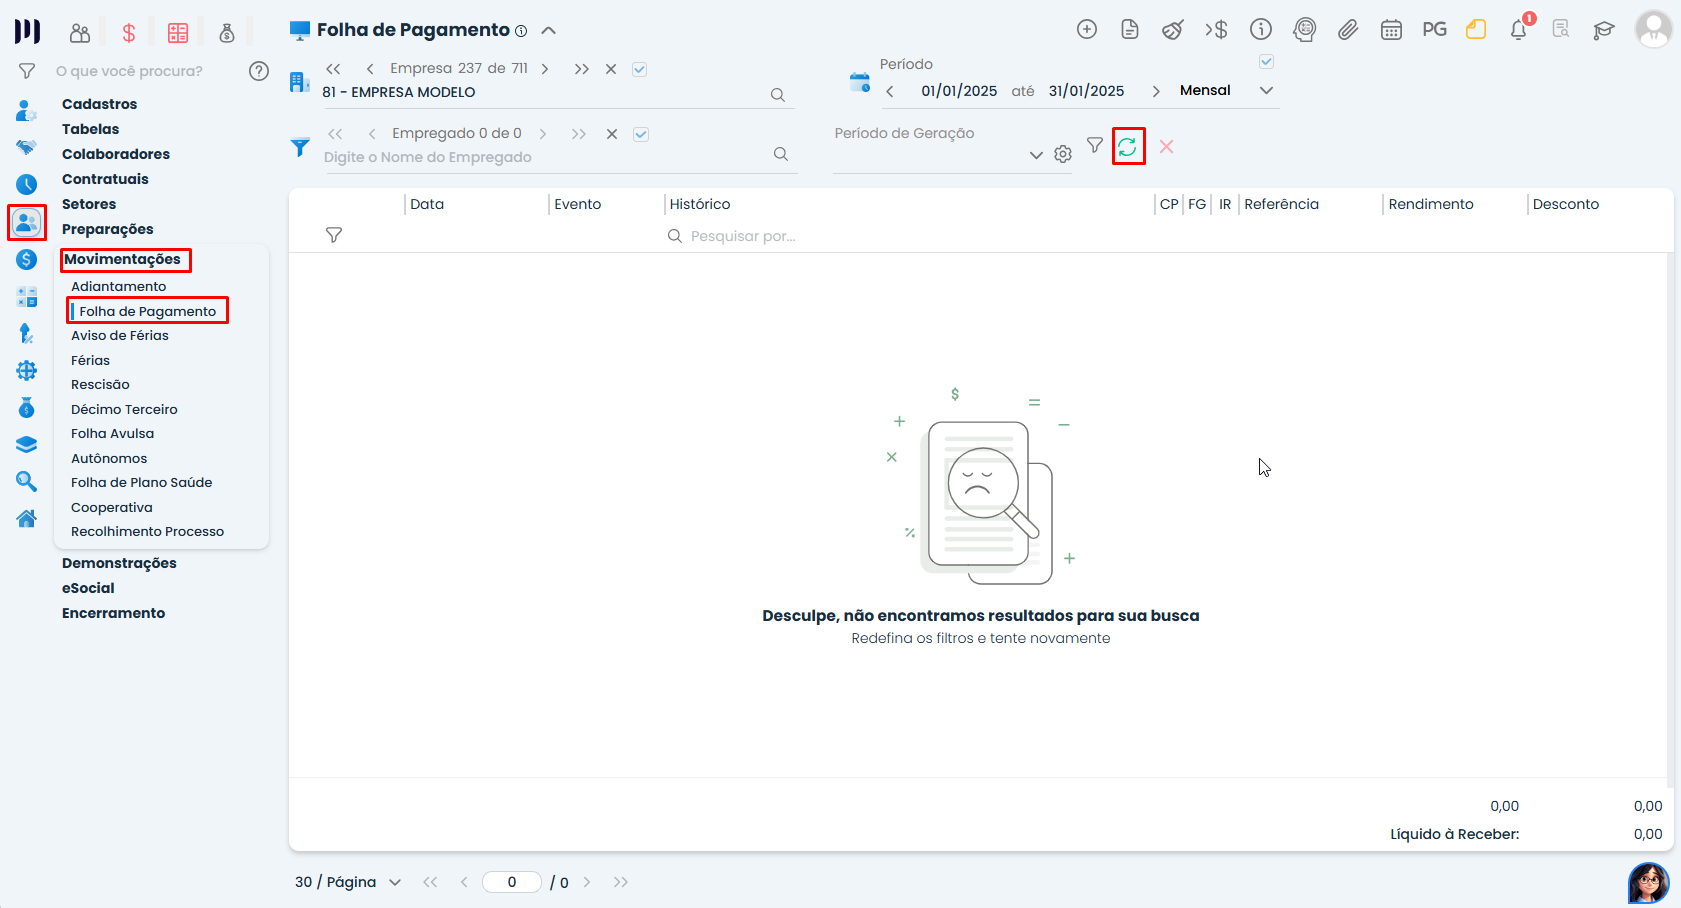Click the virtual assistant avatar
Image resolution: width=1681 pixels, height=908 pixels.
(1648, 883)
